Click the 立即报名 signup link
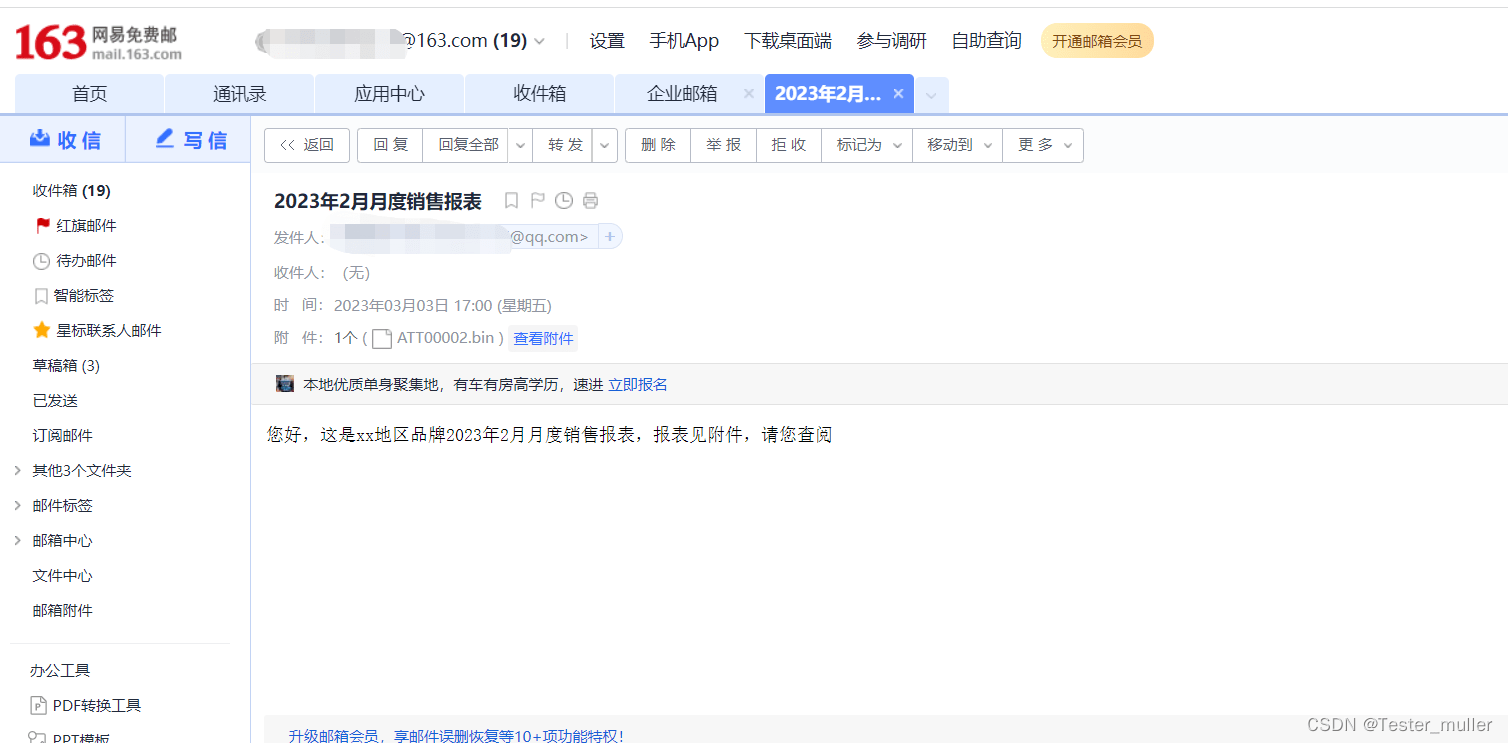Viewport: 1508px width, 743px height. click(637, 383)
